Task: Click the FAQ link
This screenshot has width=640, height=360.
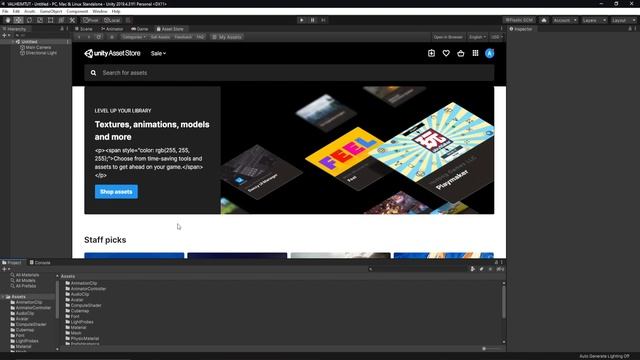Action: (x=200, y=37)
